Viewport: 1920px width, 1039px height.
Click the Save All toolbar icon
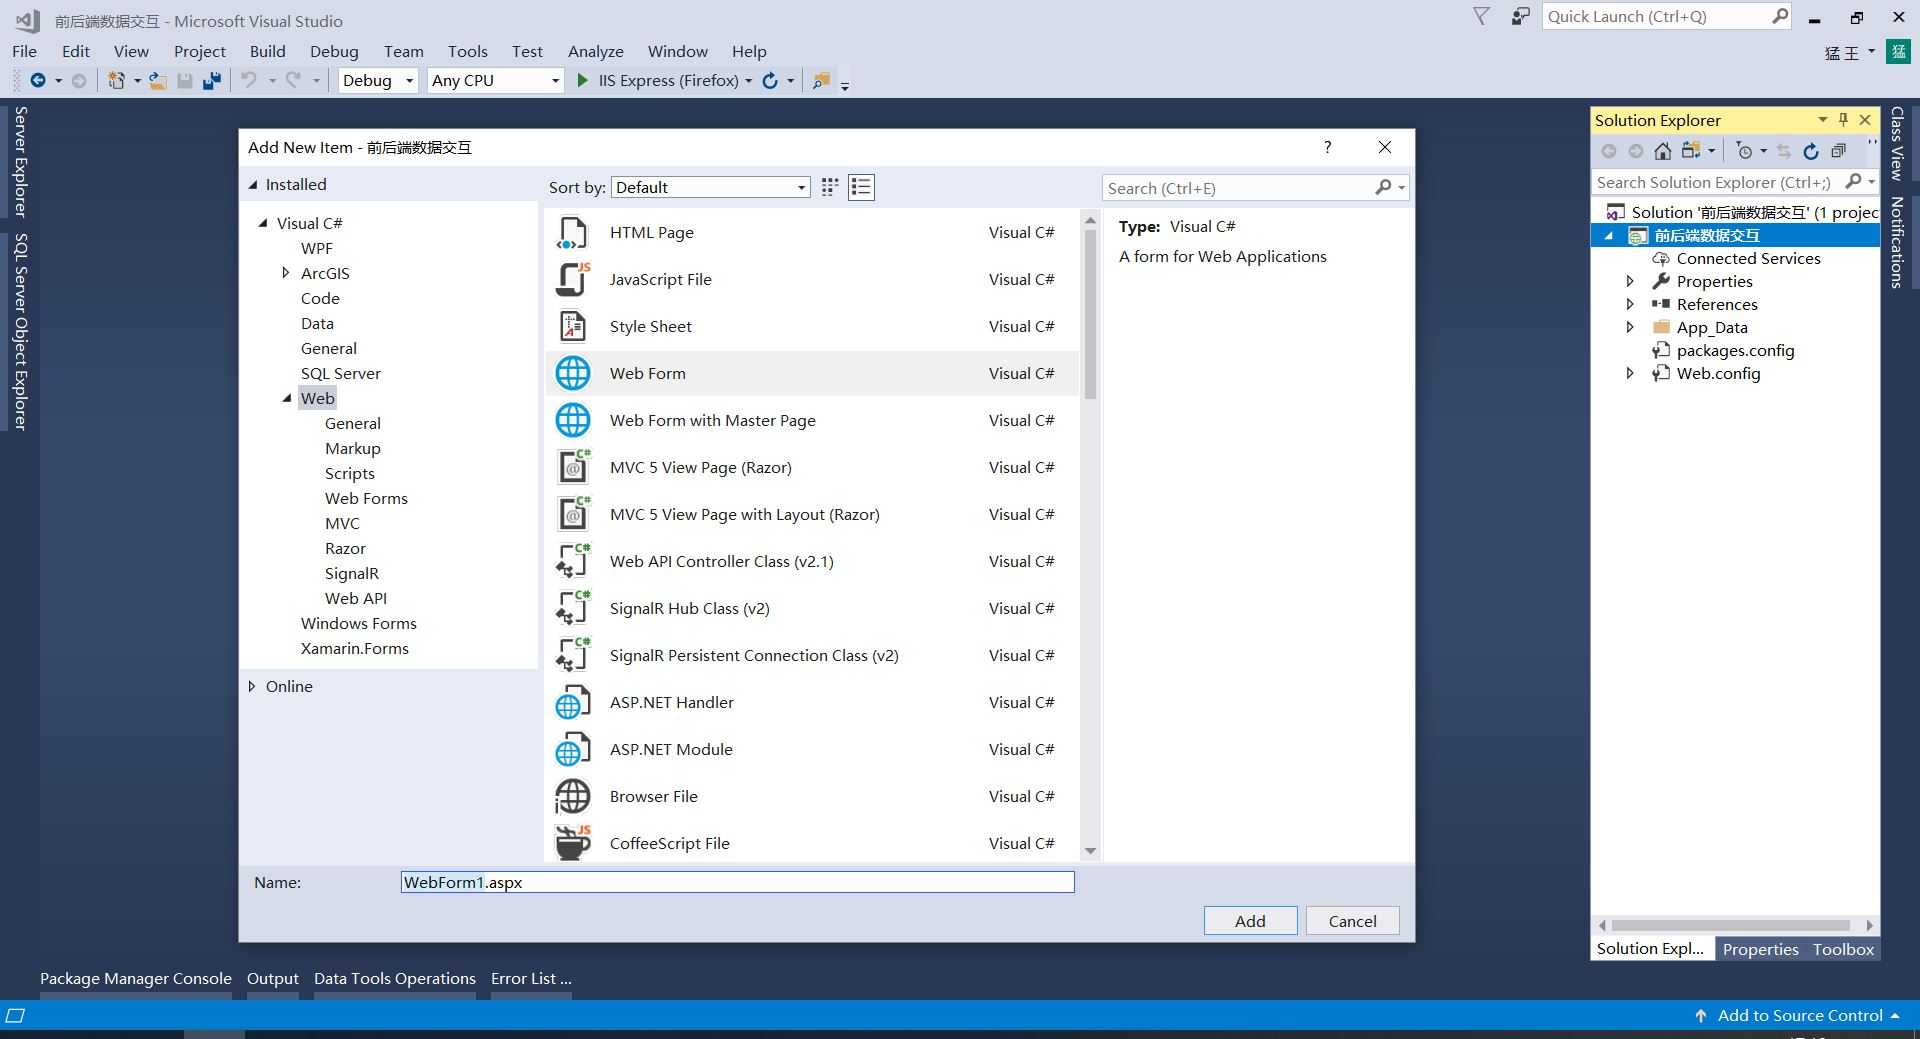211,81
